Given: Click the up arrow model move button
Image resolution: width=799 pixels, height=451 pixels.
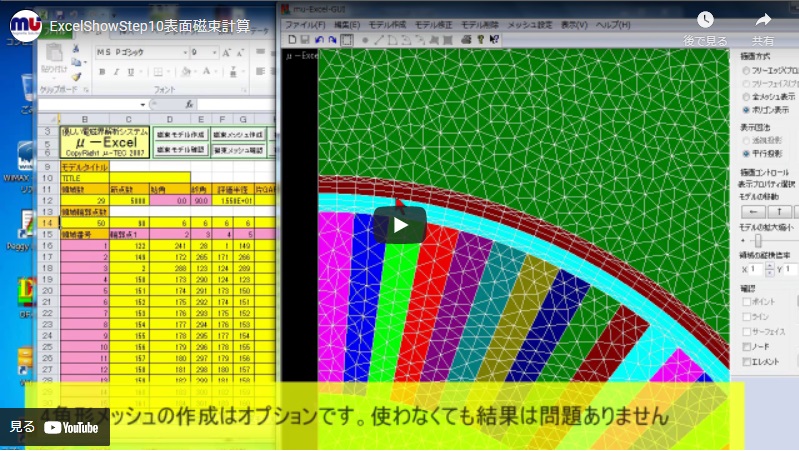Looking at the screenshot, I should pyautogui.click(x=780, y=211).
